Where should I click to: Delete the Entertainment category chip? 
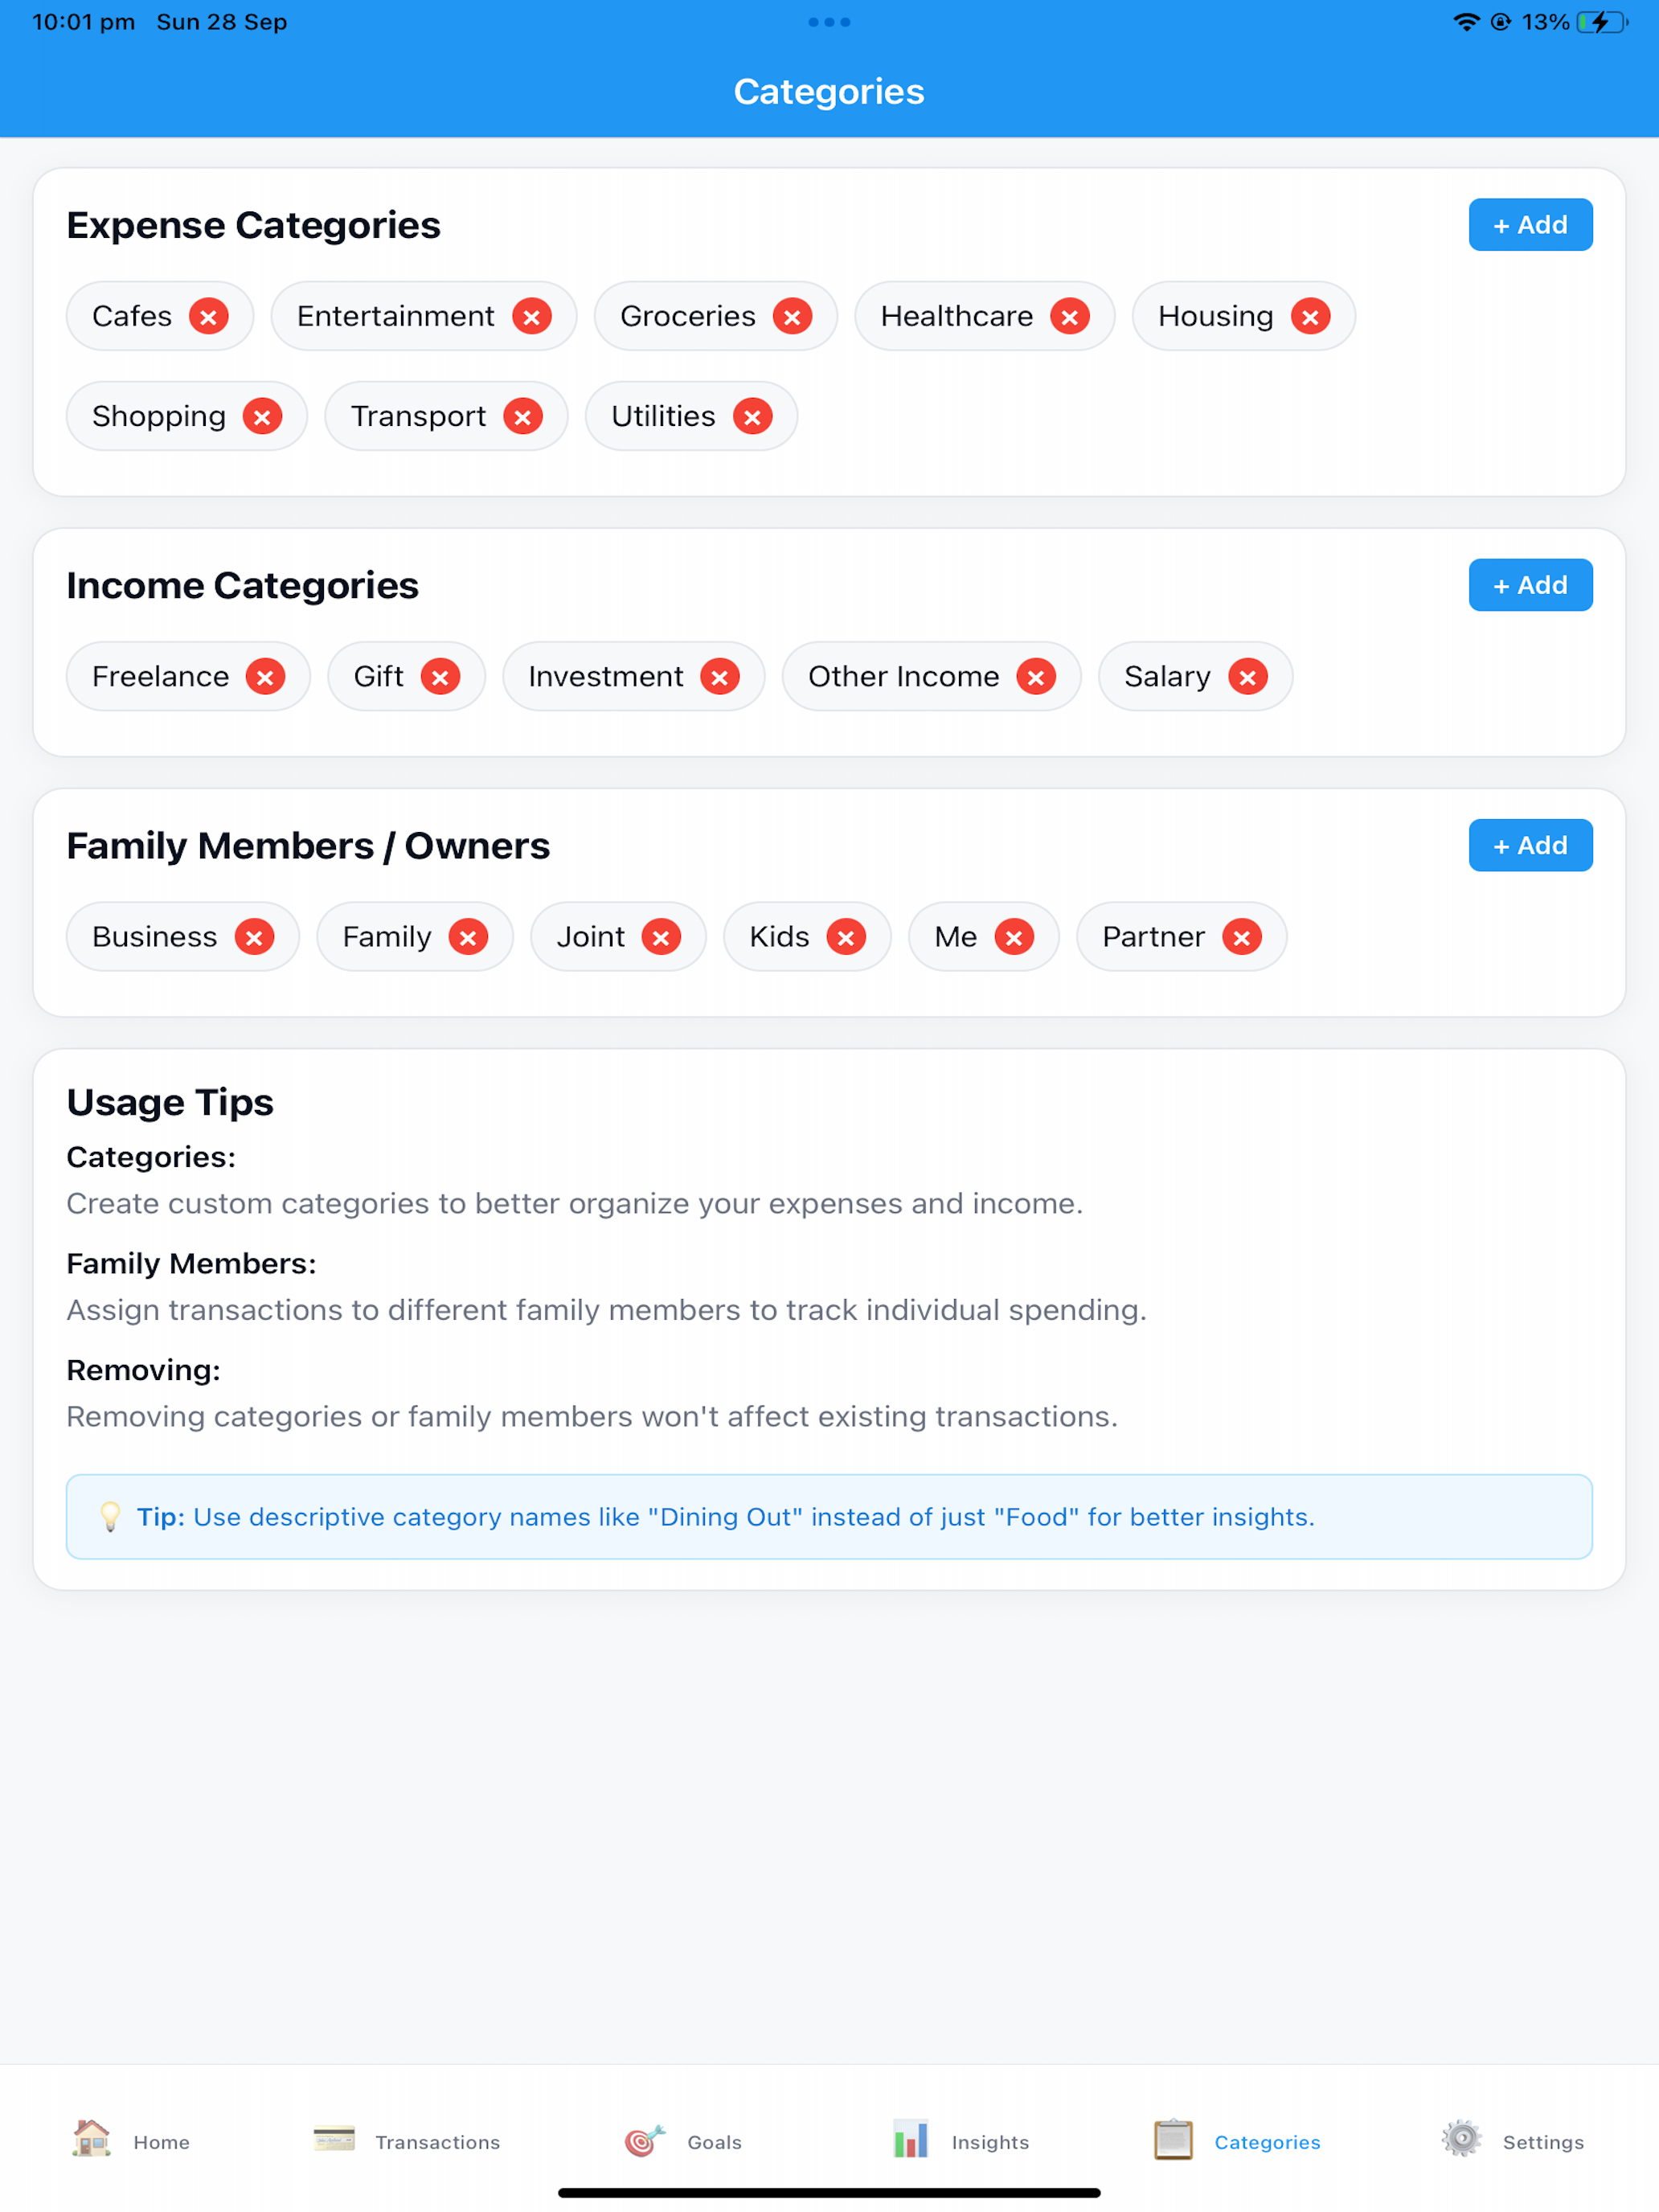(532, 317)
